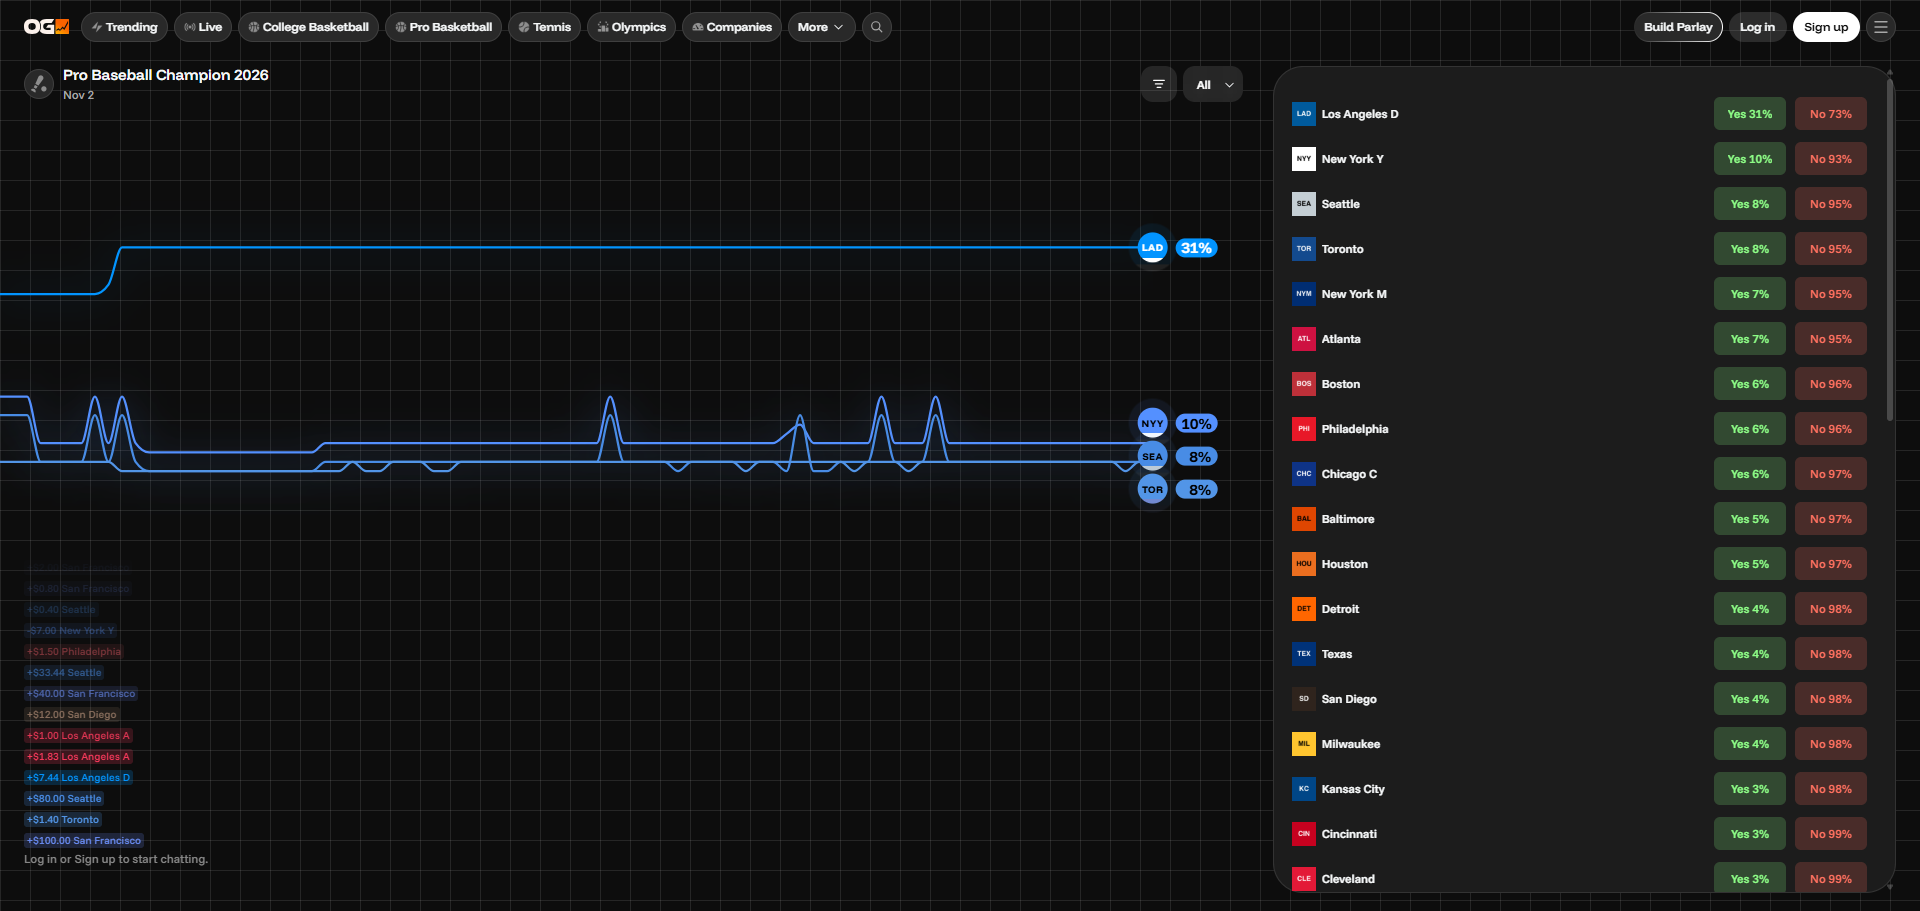This screenshot has width=1920, height=911.
Task: Open the Companies tab
Action: click(732, 27)
